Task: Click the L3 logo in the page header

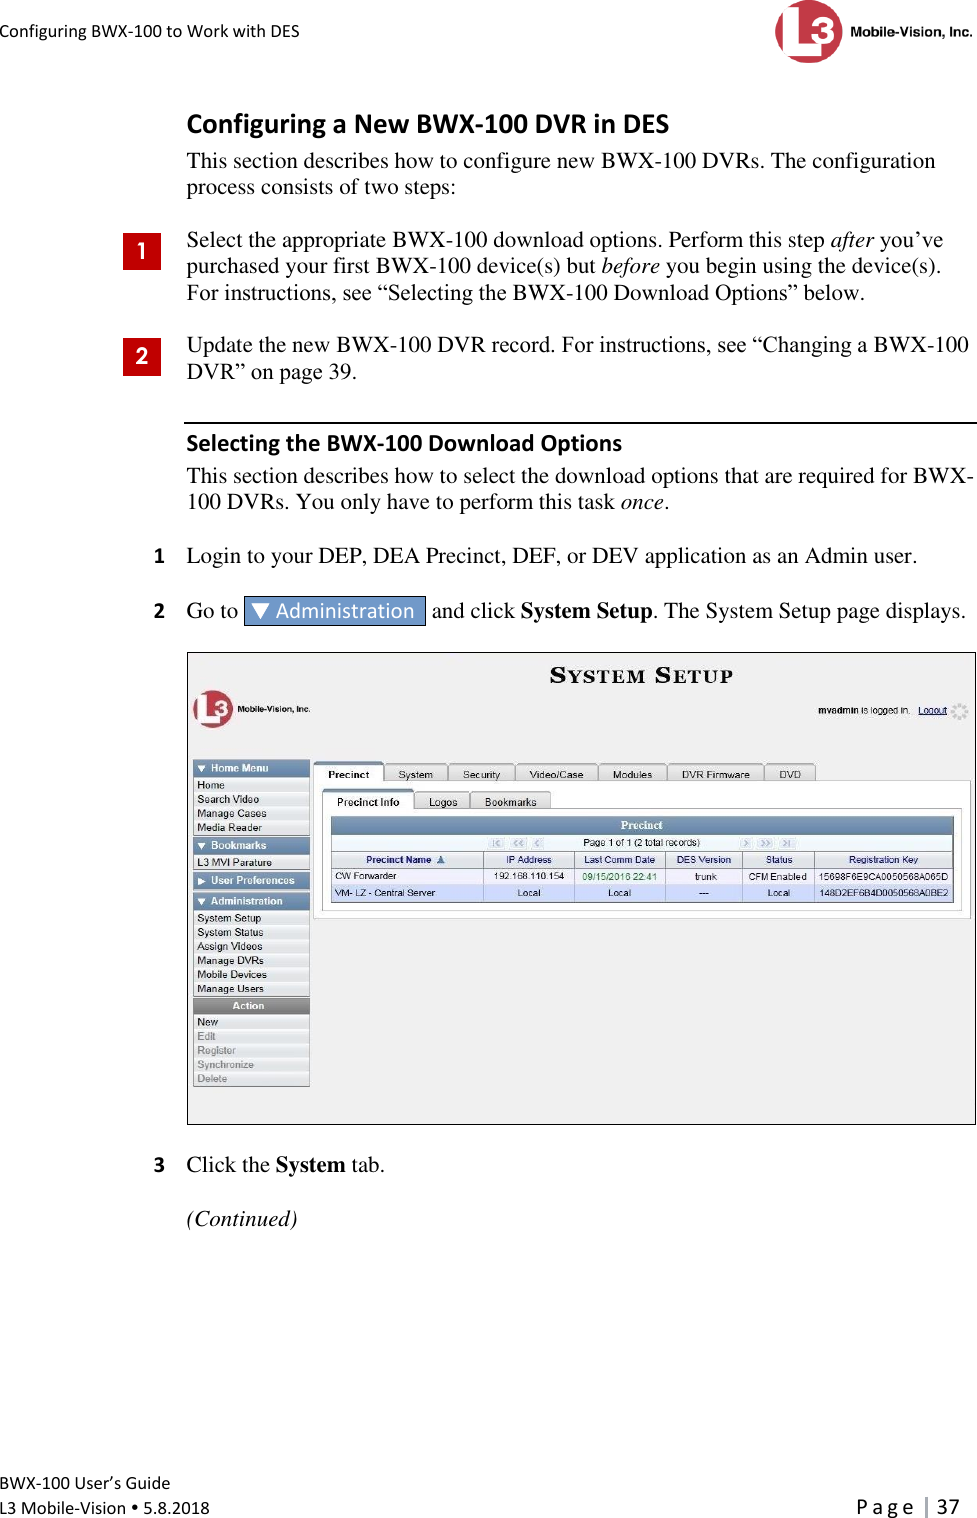Action: click(873, 32)
